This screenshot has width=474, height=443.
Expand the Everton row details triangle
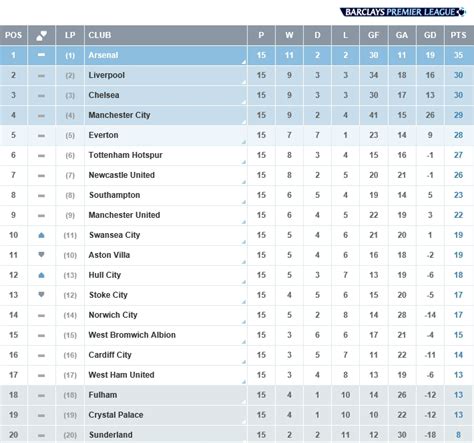[244, 142]
